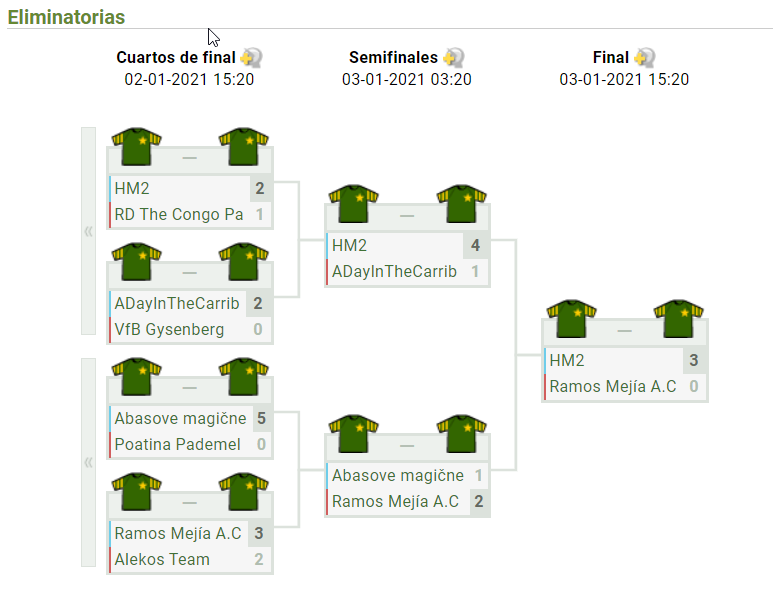Open the match dash link in the final

(x=625, y=330)
